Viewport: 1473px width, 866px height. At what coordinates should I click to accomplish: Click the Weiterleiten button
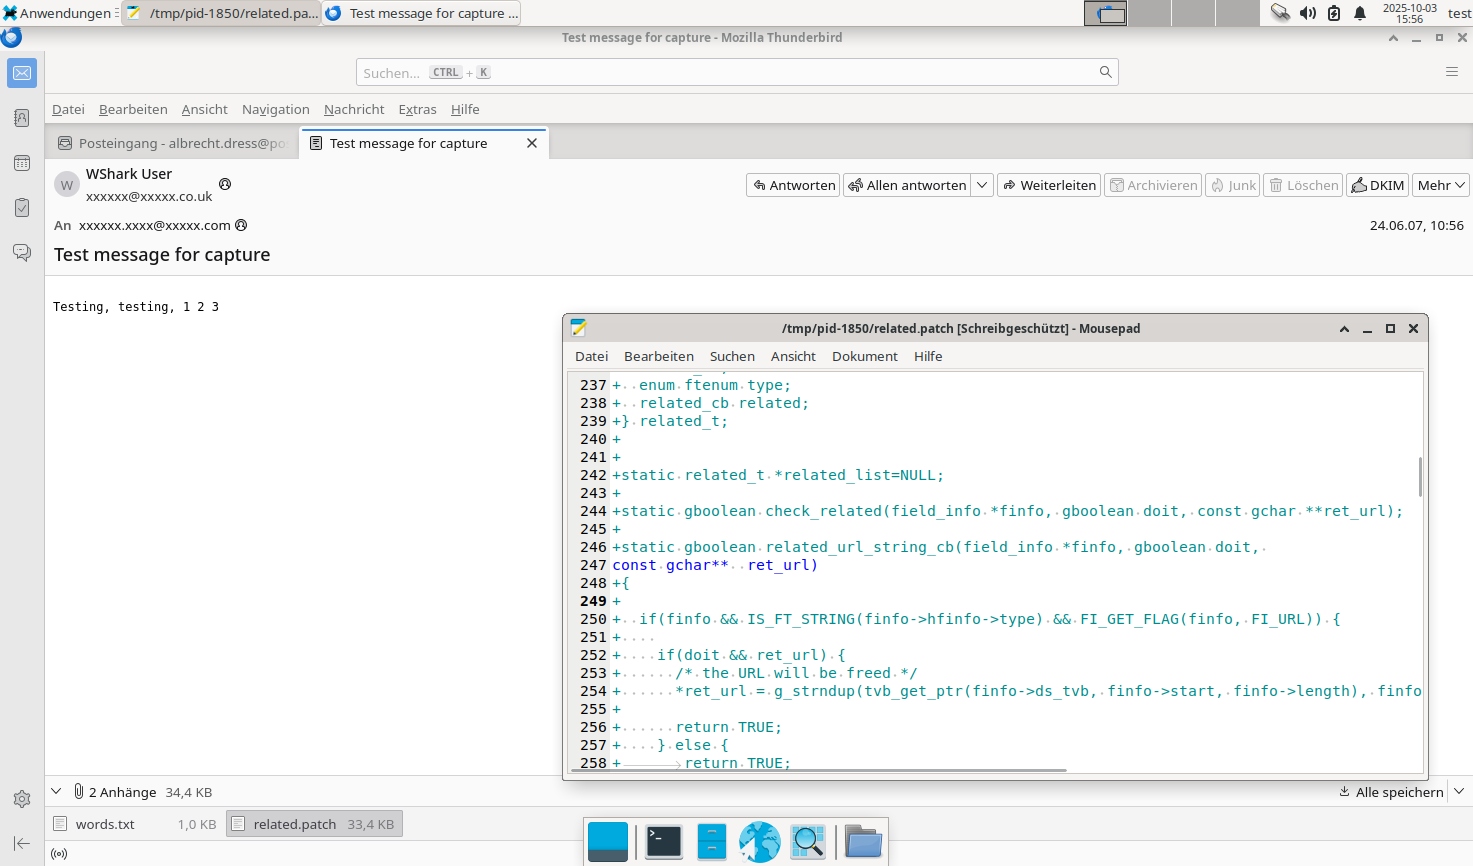[1049, 185]
